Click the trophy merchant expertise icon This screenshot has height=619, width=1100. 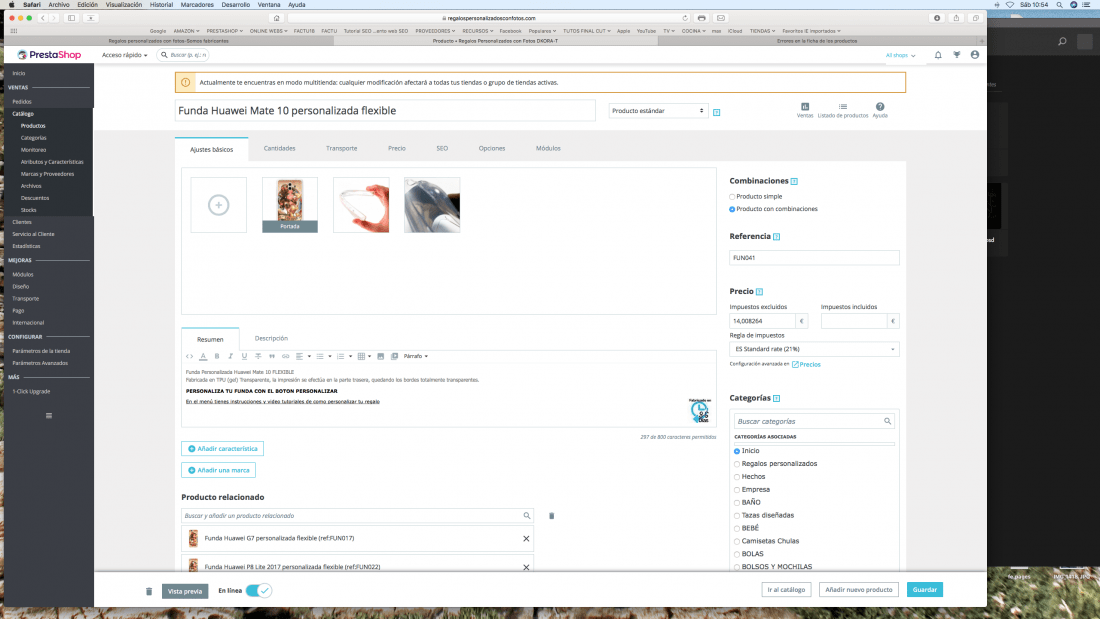coord(956,55)
